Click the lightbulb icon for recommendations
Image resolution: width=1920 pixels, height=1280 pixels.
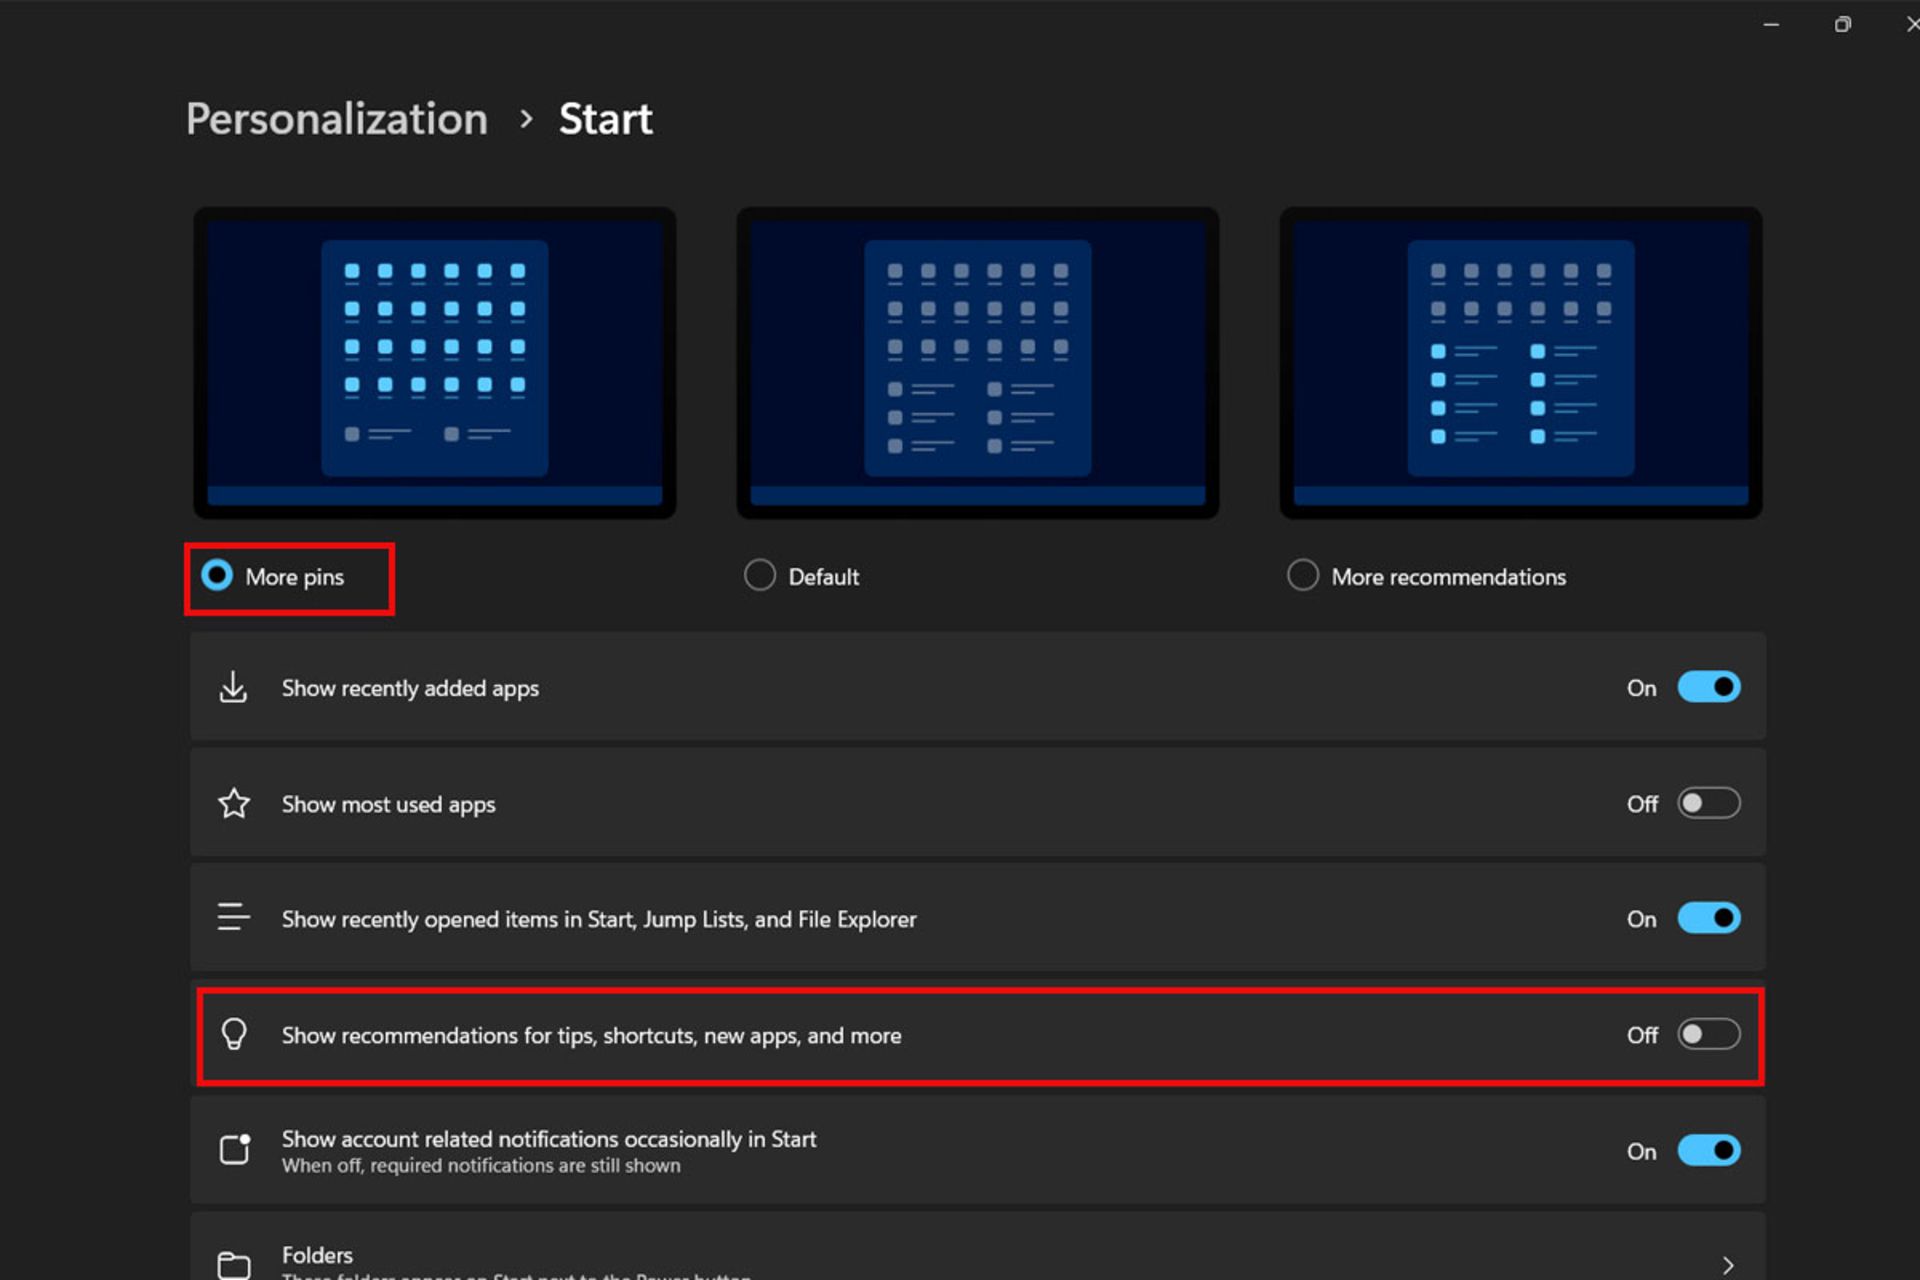[234, 1034]
